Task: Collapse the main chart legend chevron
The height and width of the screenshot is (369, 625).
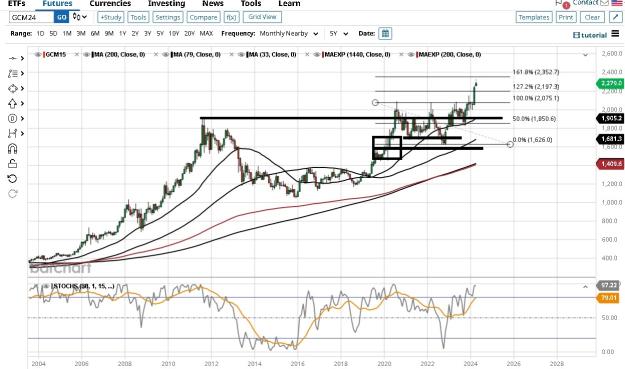Action: click(x=585, y=55)
